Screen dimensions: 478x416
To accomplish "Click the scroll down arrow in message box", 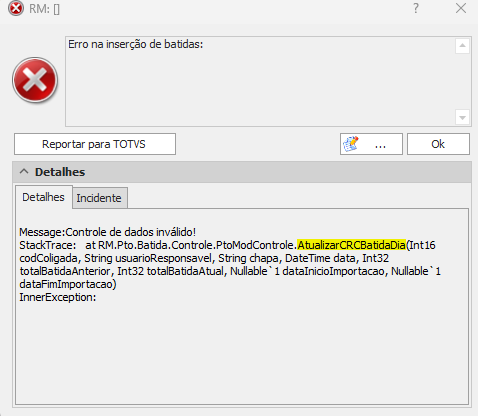I will [462, 117].
